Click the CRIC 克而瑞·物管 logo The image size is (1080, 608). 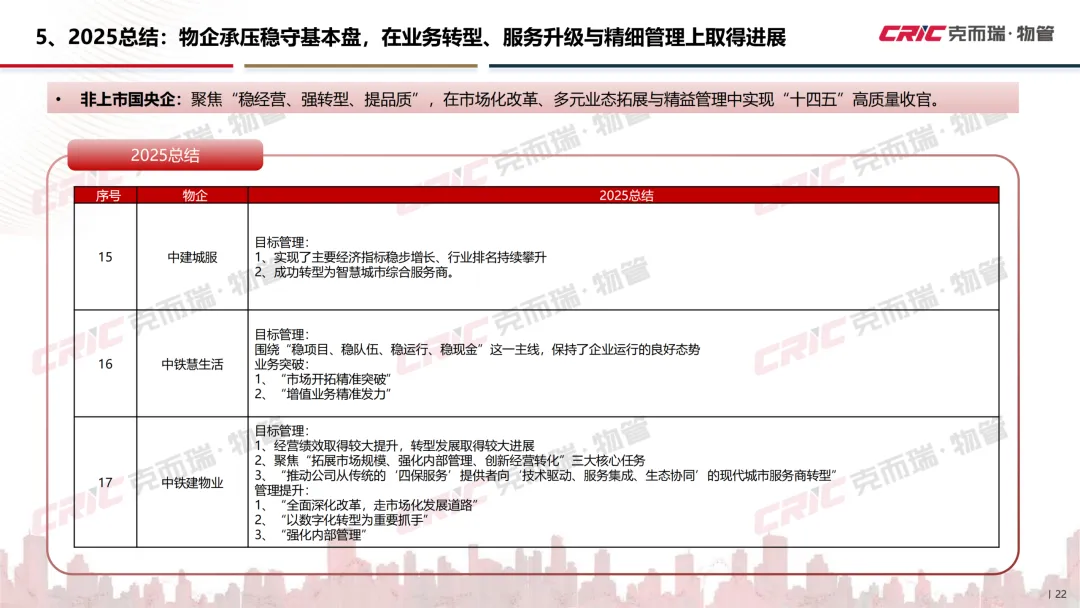point(966,33)
